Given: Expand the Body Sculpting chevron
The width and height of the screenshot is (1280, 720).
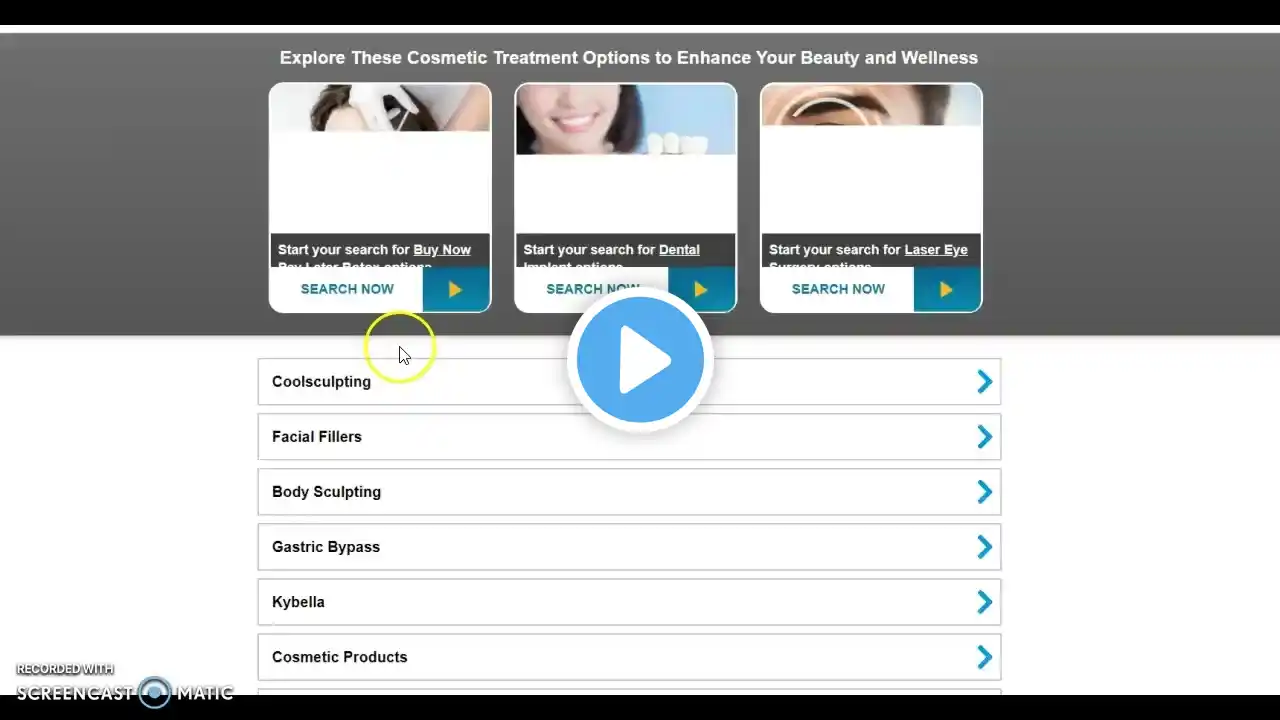Looking at the screenshot, I should 985,492.
